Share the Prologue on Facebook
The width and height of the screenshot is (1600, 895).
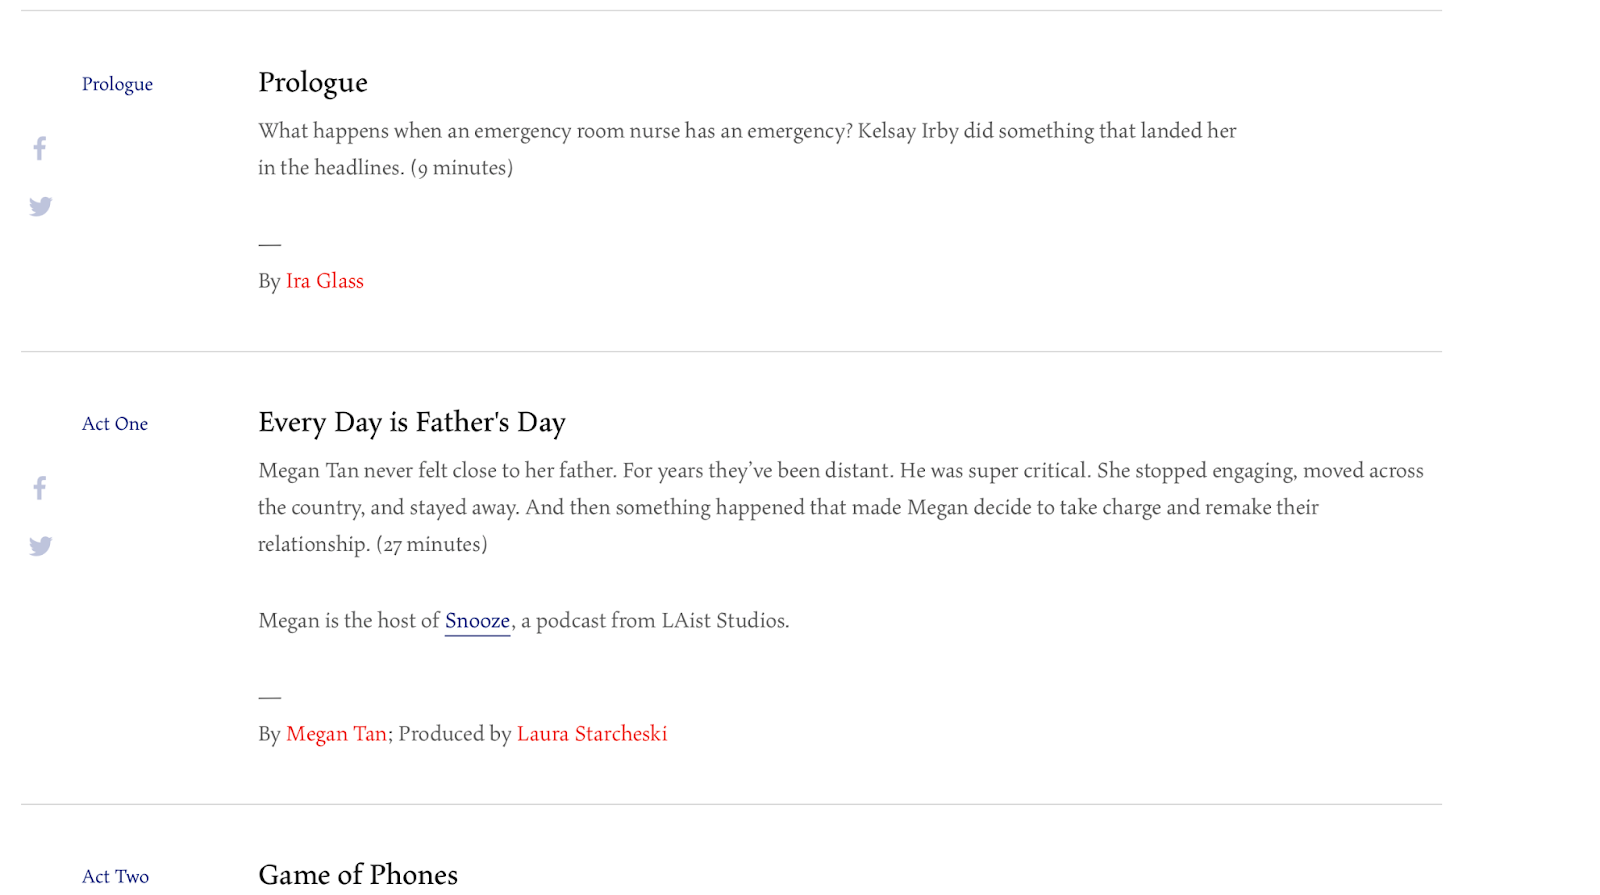point(40,149)
